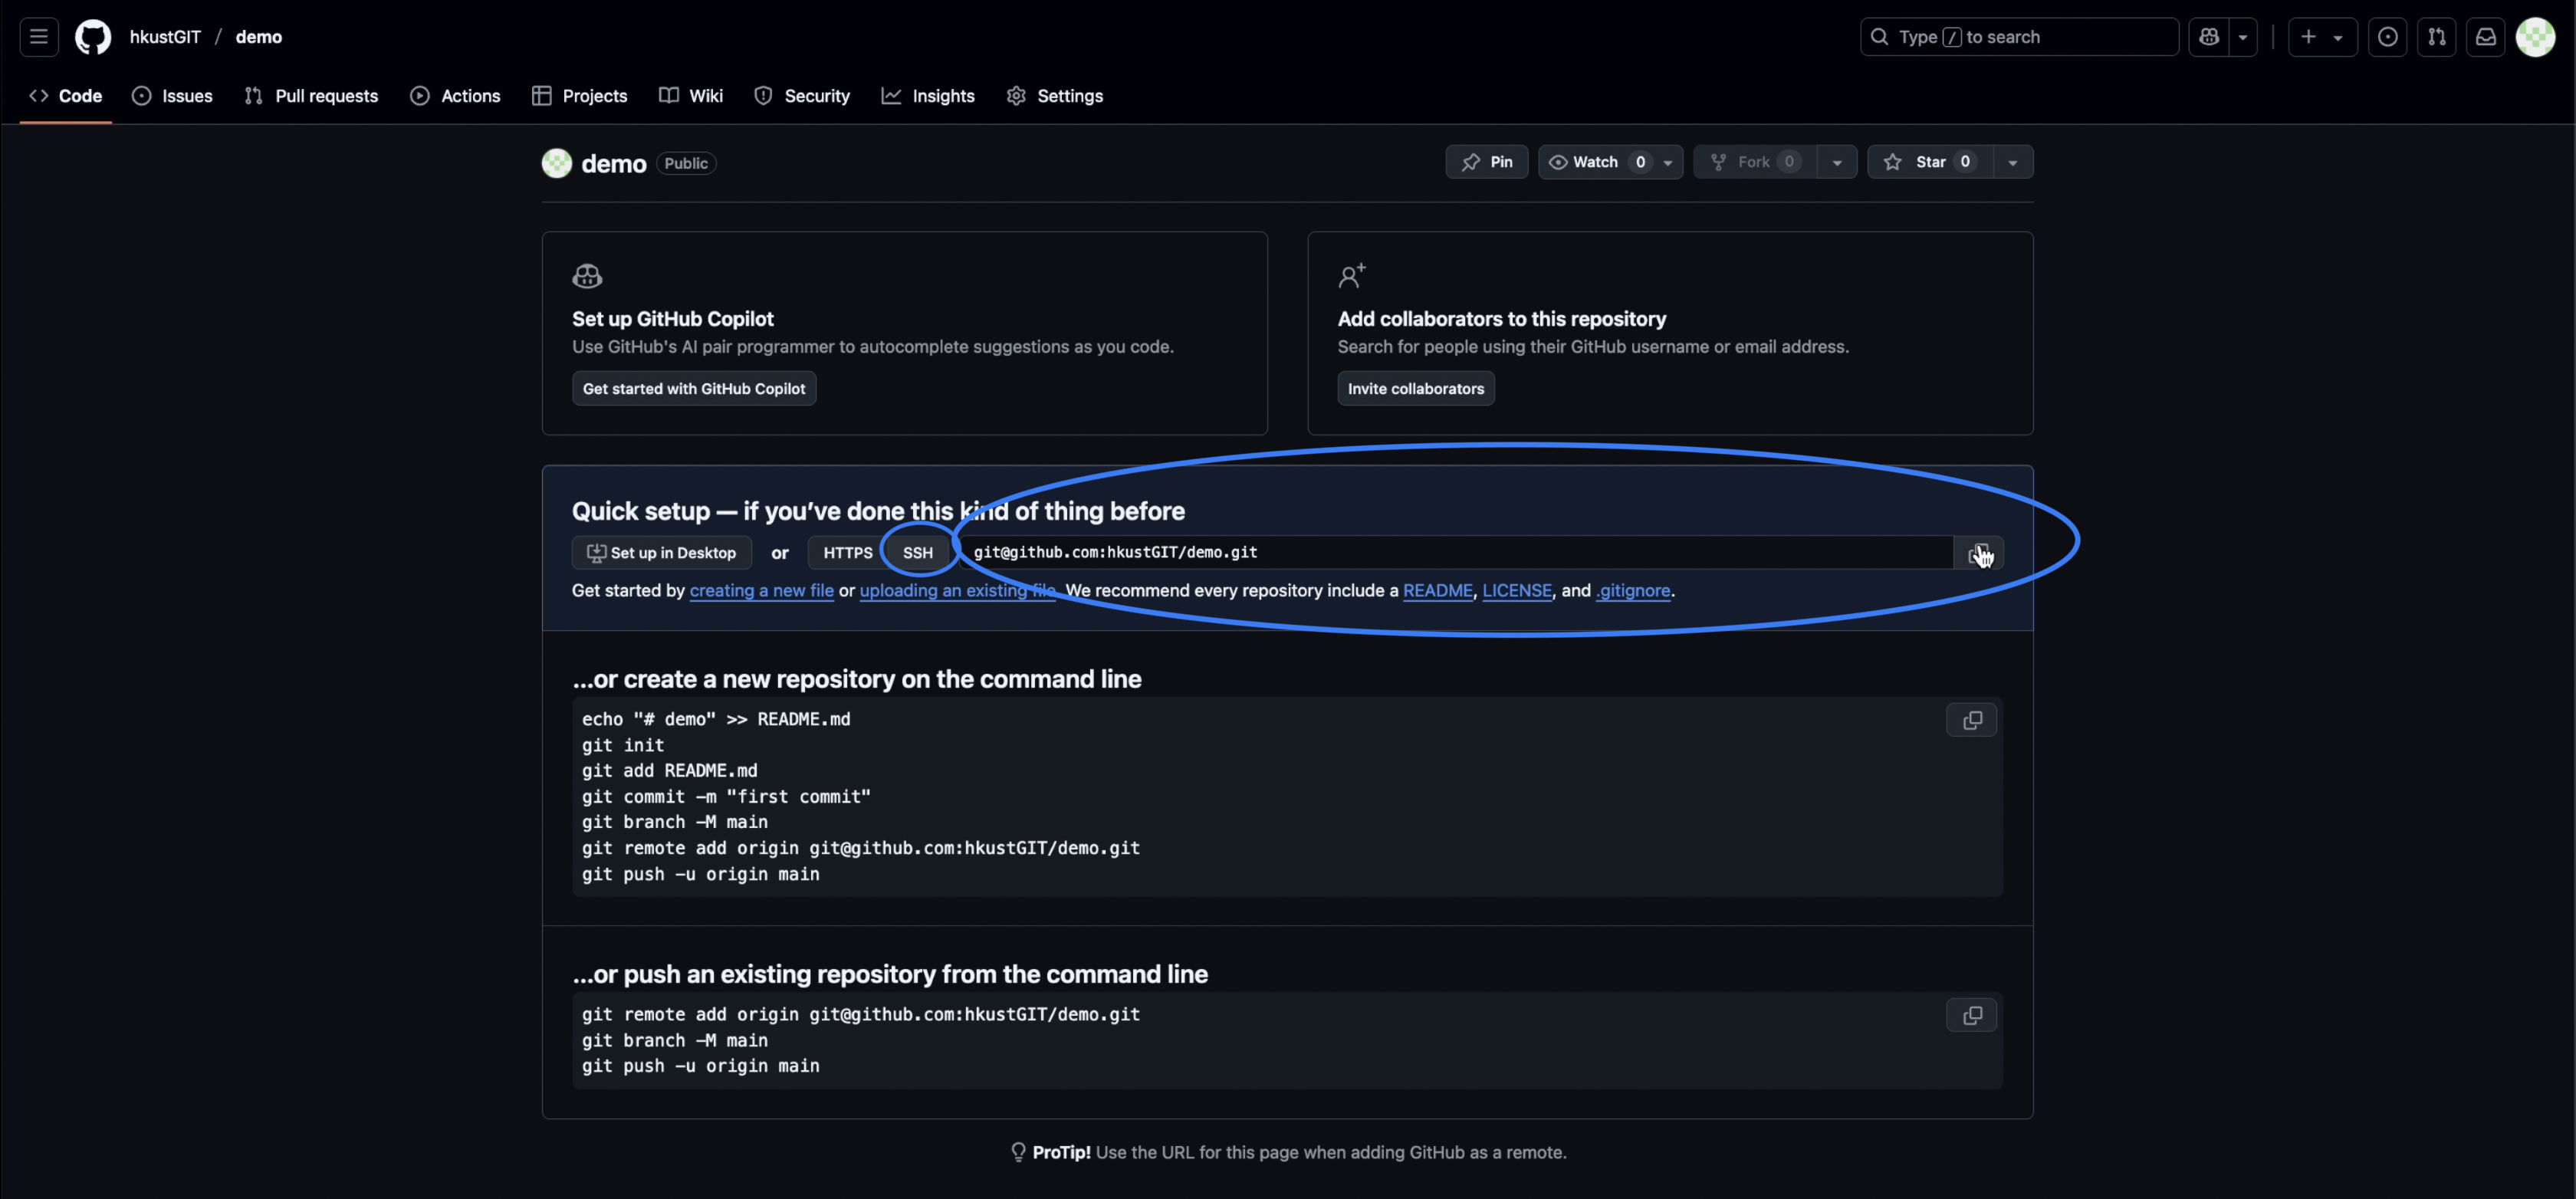Copy the create-repository command block
The width and height of the screenshot is (2576, 1199).
(1971, 719)
